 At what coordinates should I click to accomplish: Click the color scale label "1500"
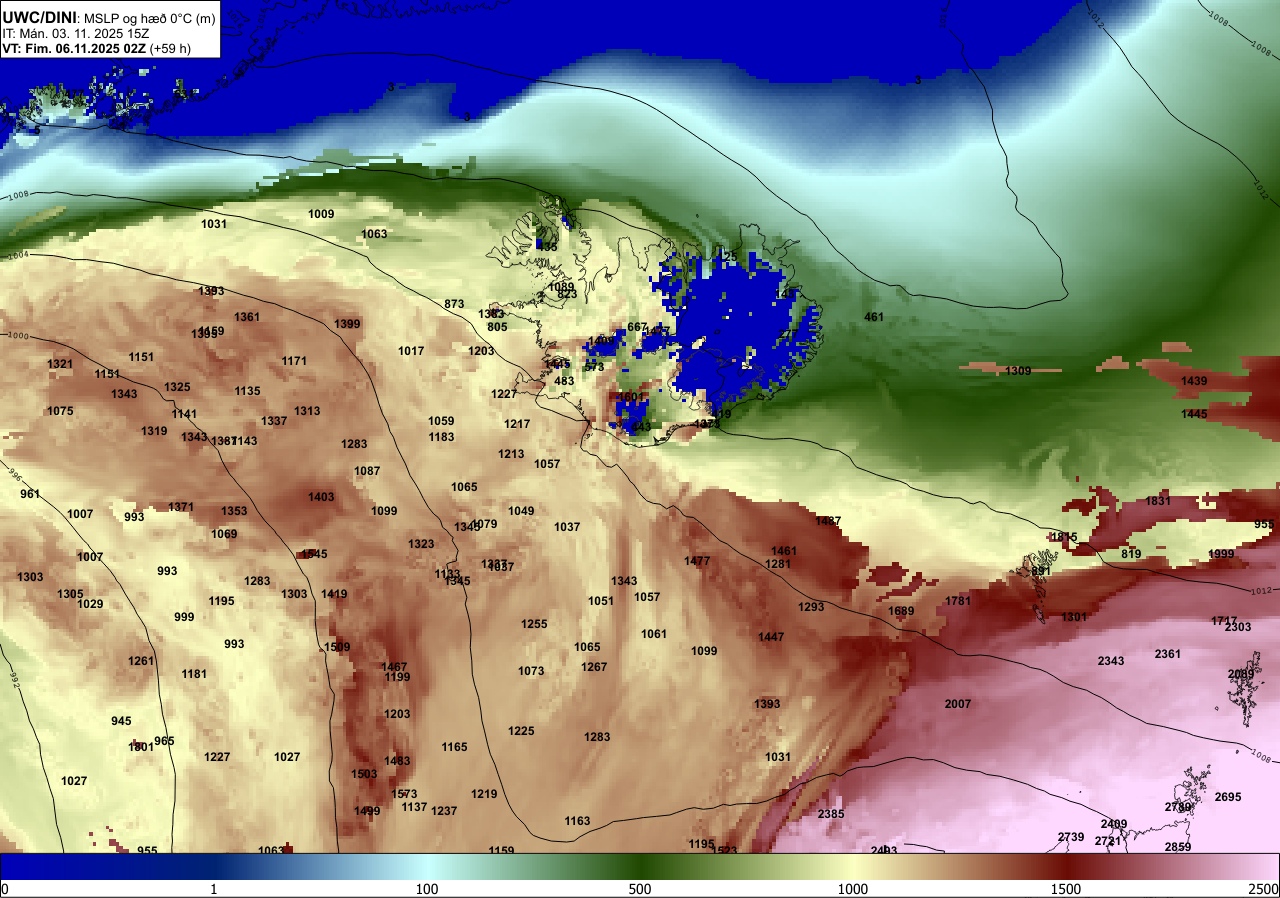click(1066, 889)
